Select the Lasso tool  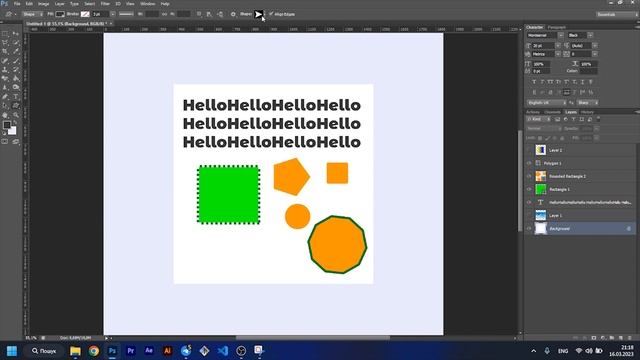point(5,42)
